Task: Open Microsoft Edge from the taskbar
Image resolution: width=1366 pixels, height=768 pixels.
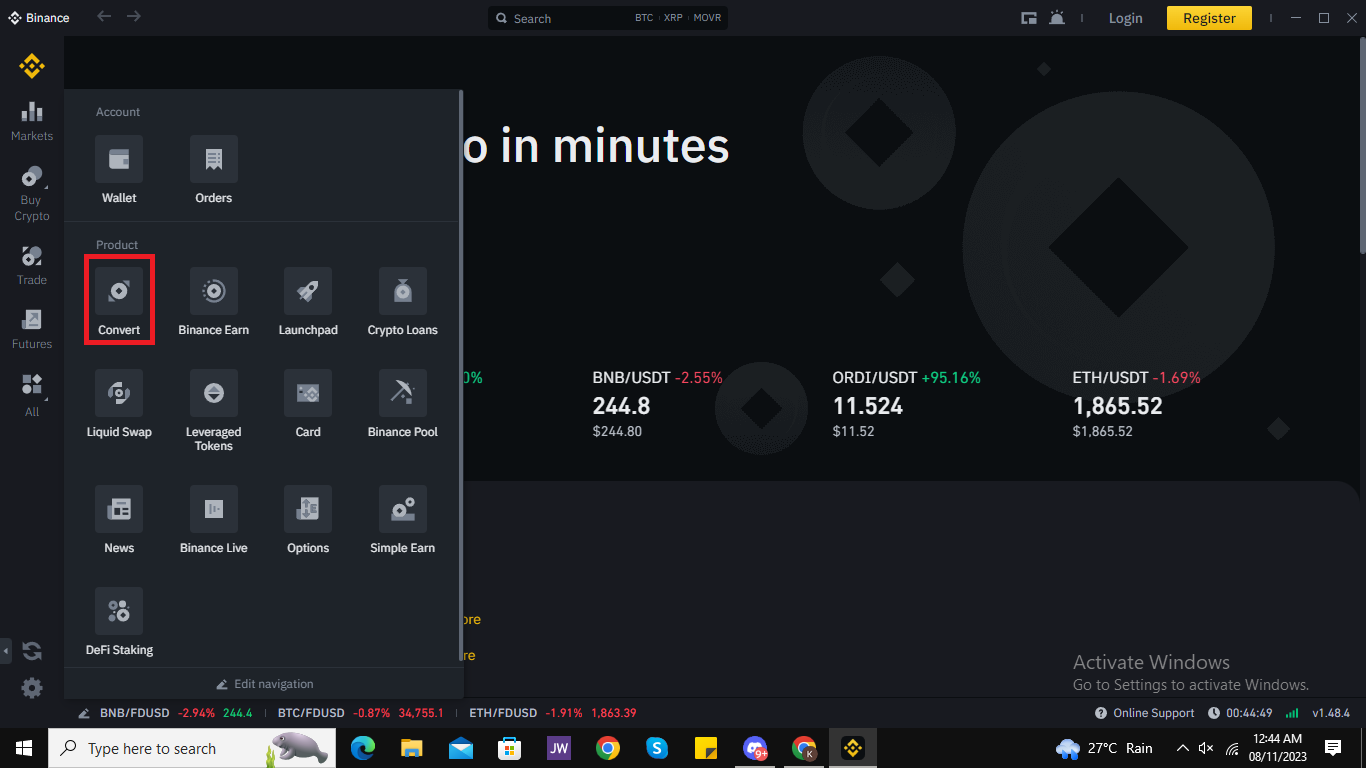Action: click(x=363, y=748)
